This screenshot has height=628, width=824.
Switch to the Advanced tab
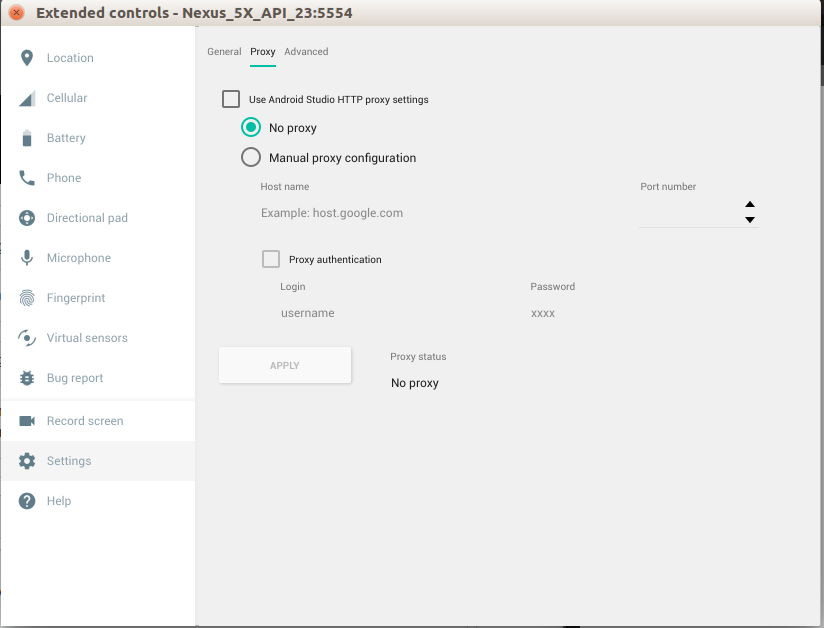306,52
